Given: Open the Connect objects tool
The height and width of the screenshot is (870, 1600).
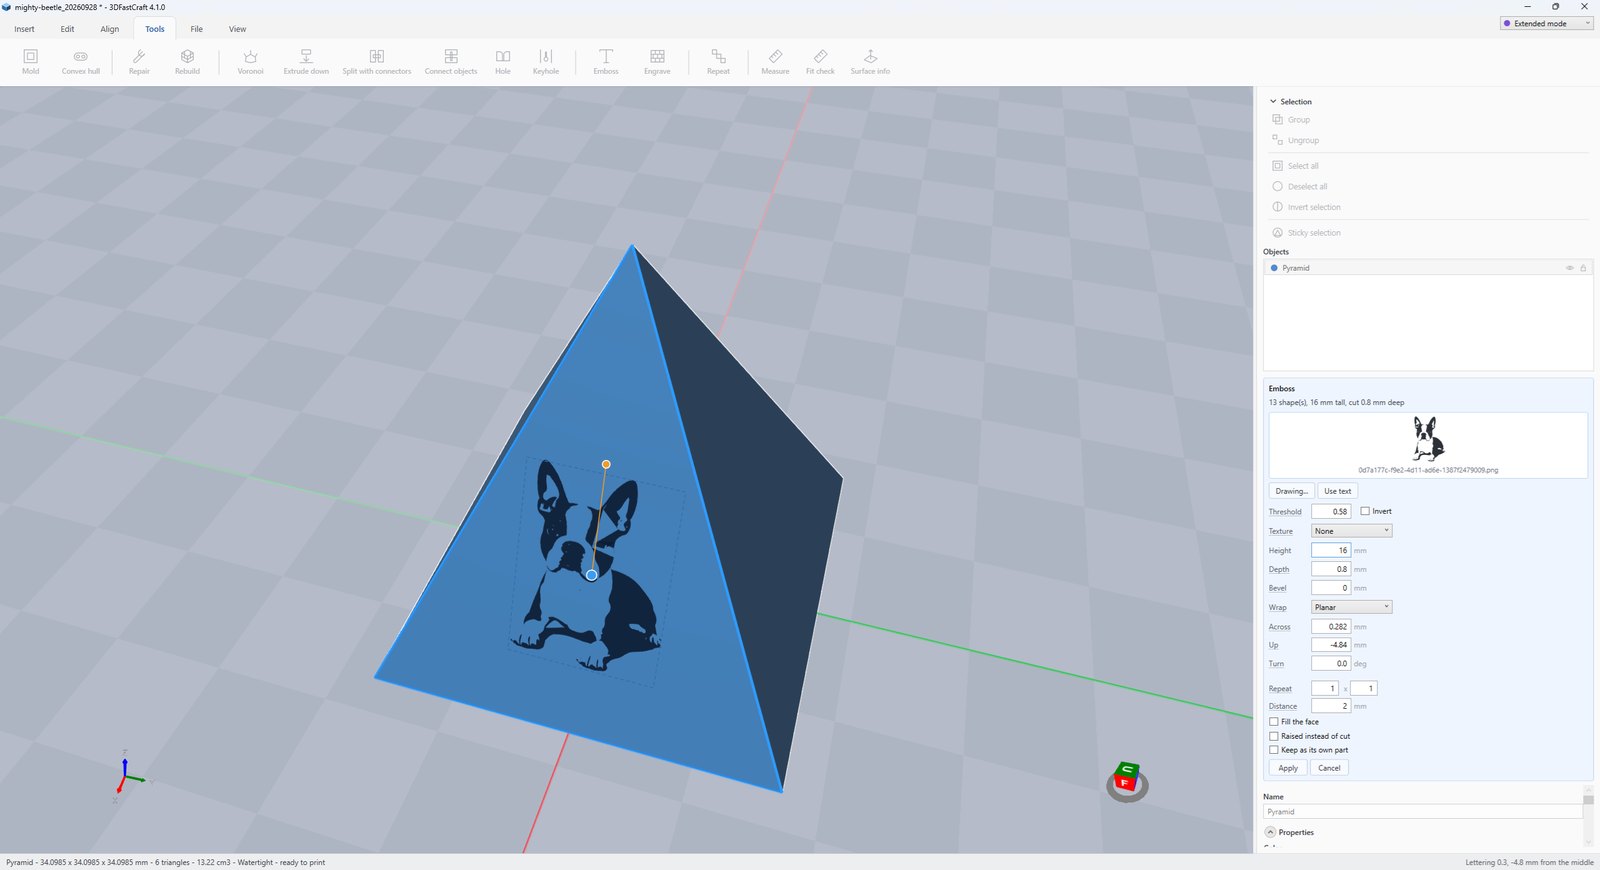Looking at the screenshot, I should click(451, 61).
